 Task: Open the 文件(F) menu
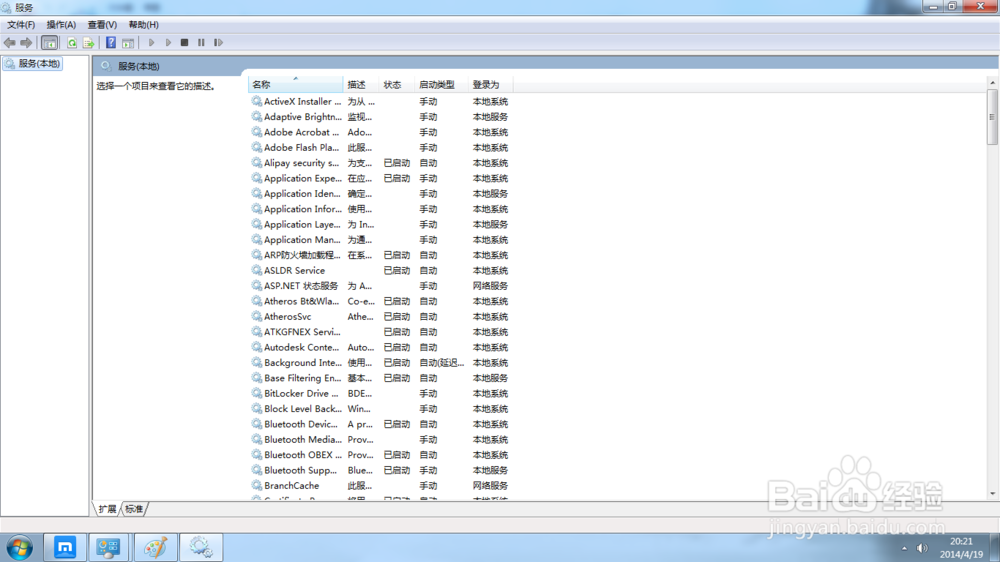point(21,25)
